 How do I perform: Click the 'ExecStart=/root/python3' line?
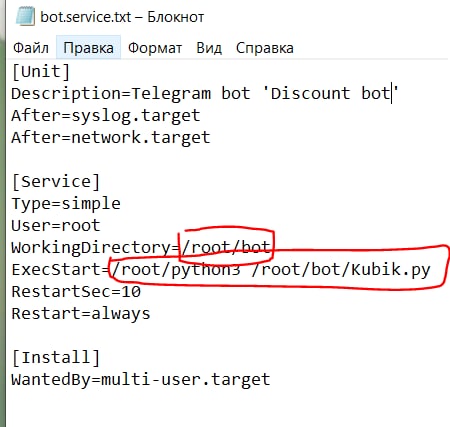coord(221,270)
